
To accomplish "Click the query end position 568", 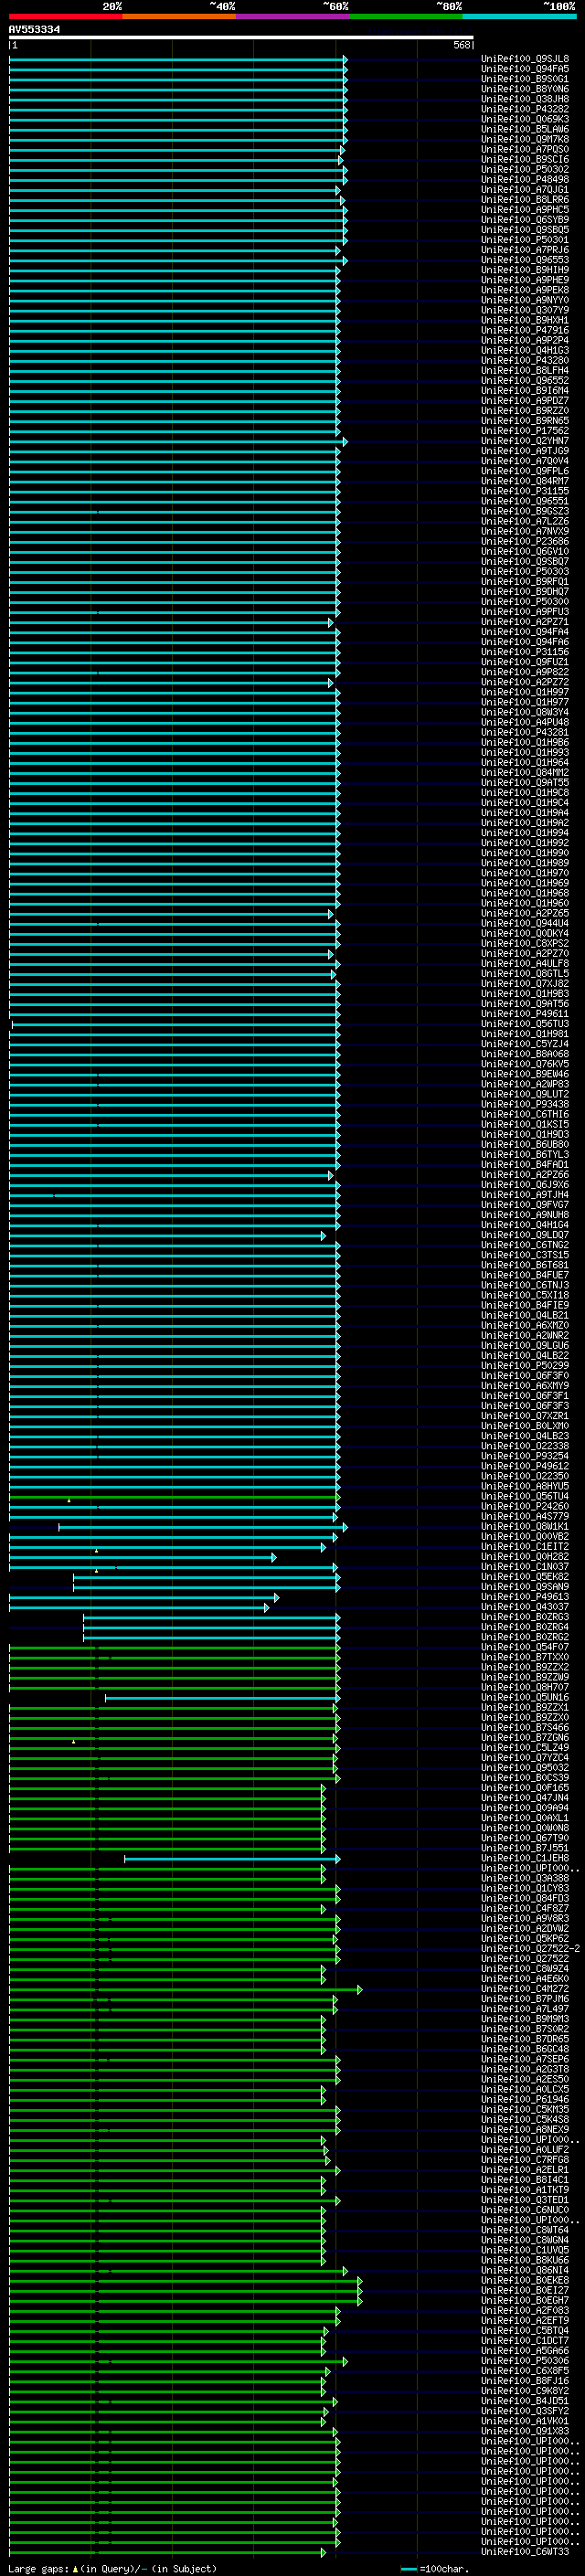I will [462, 46].
